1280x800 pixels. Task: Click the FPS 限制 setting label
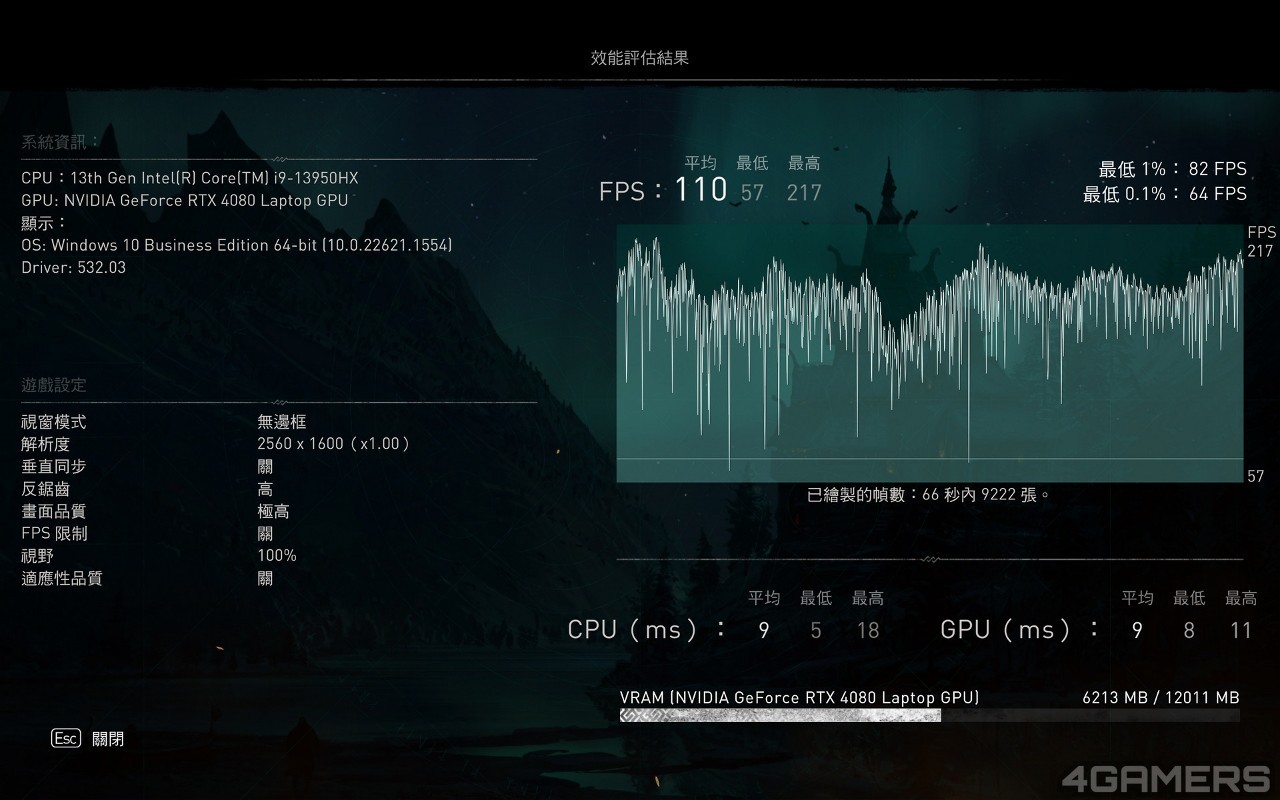click(x=54, y=533)
